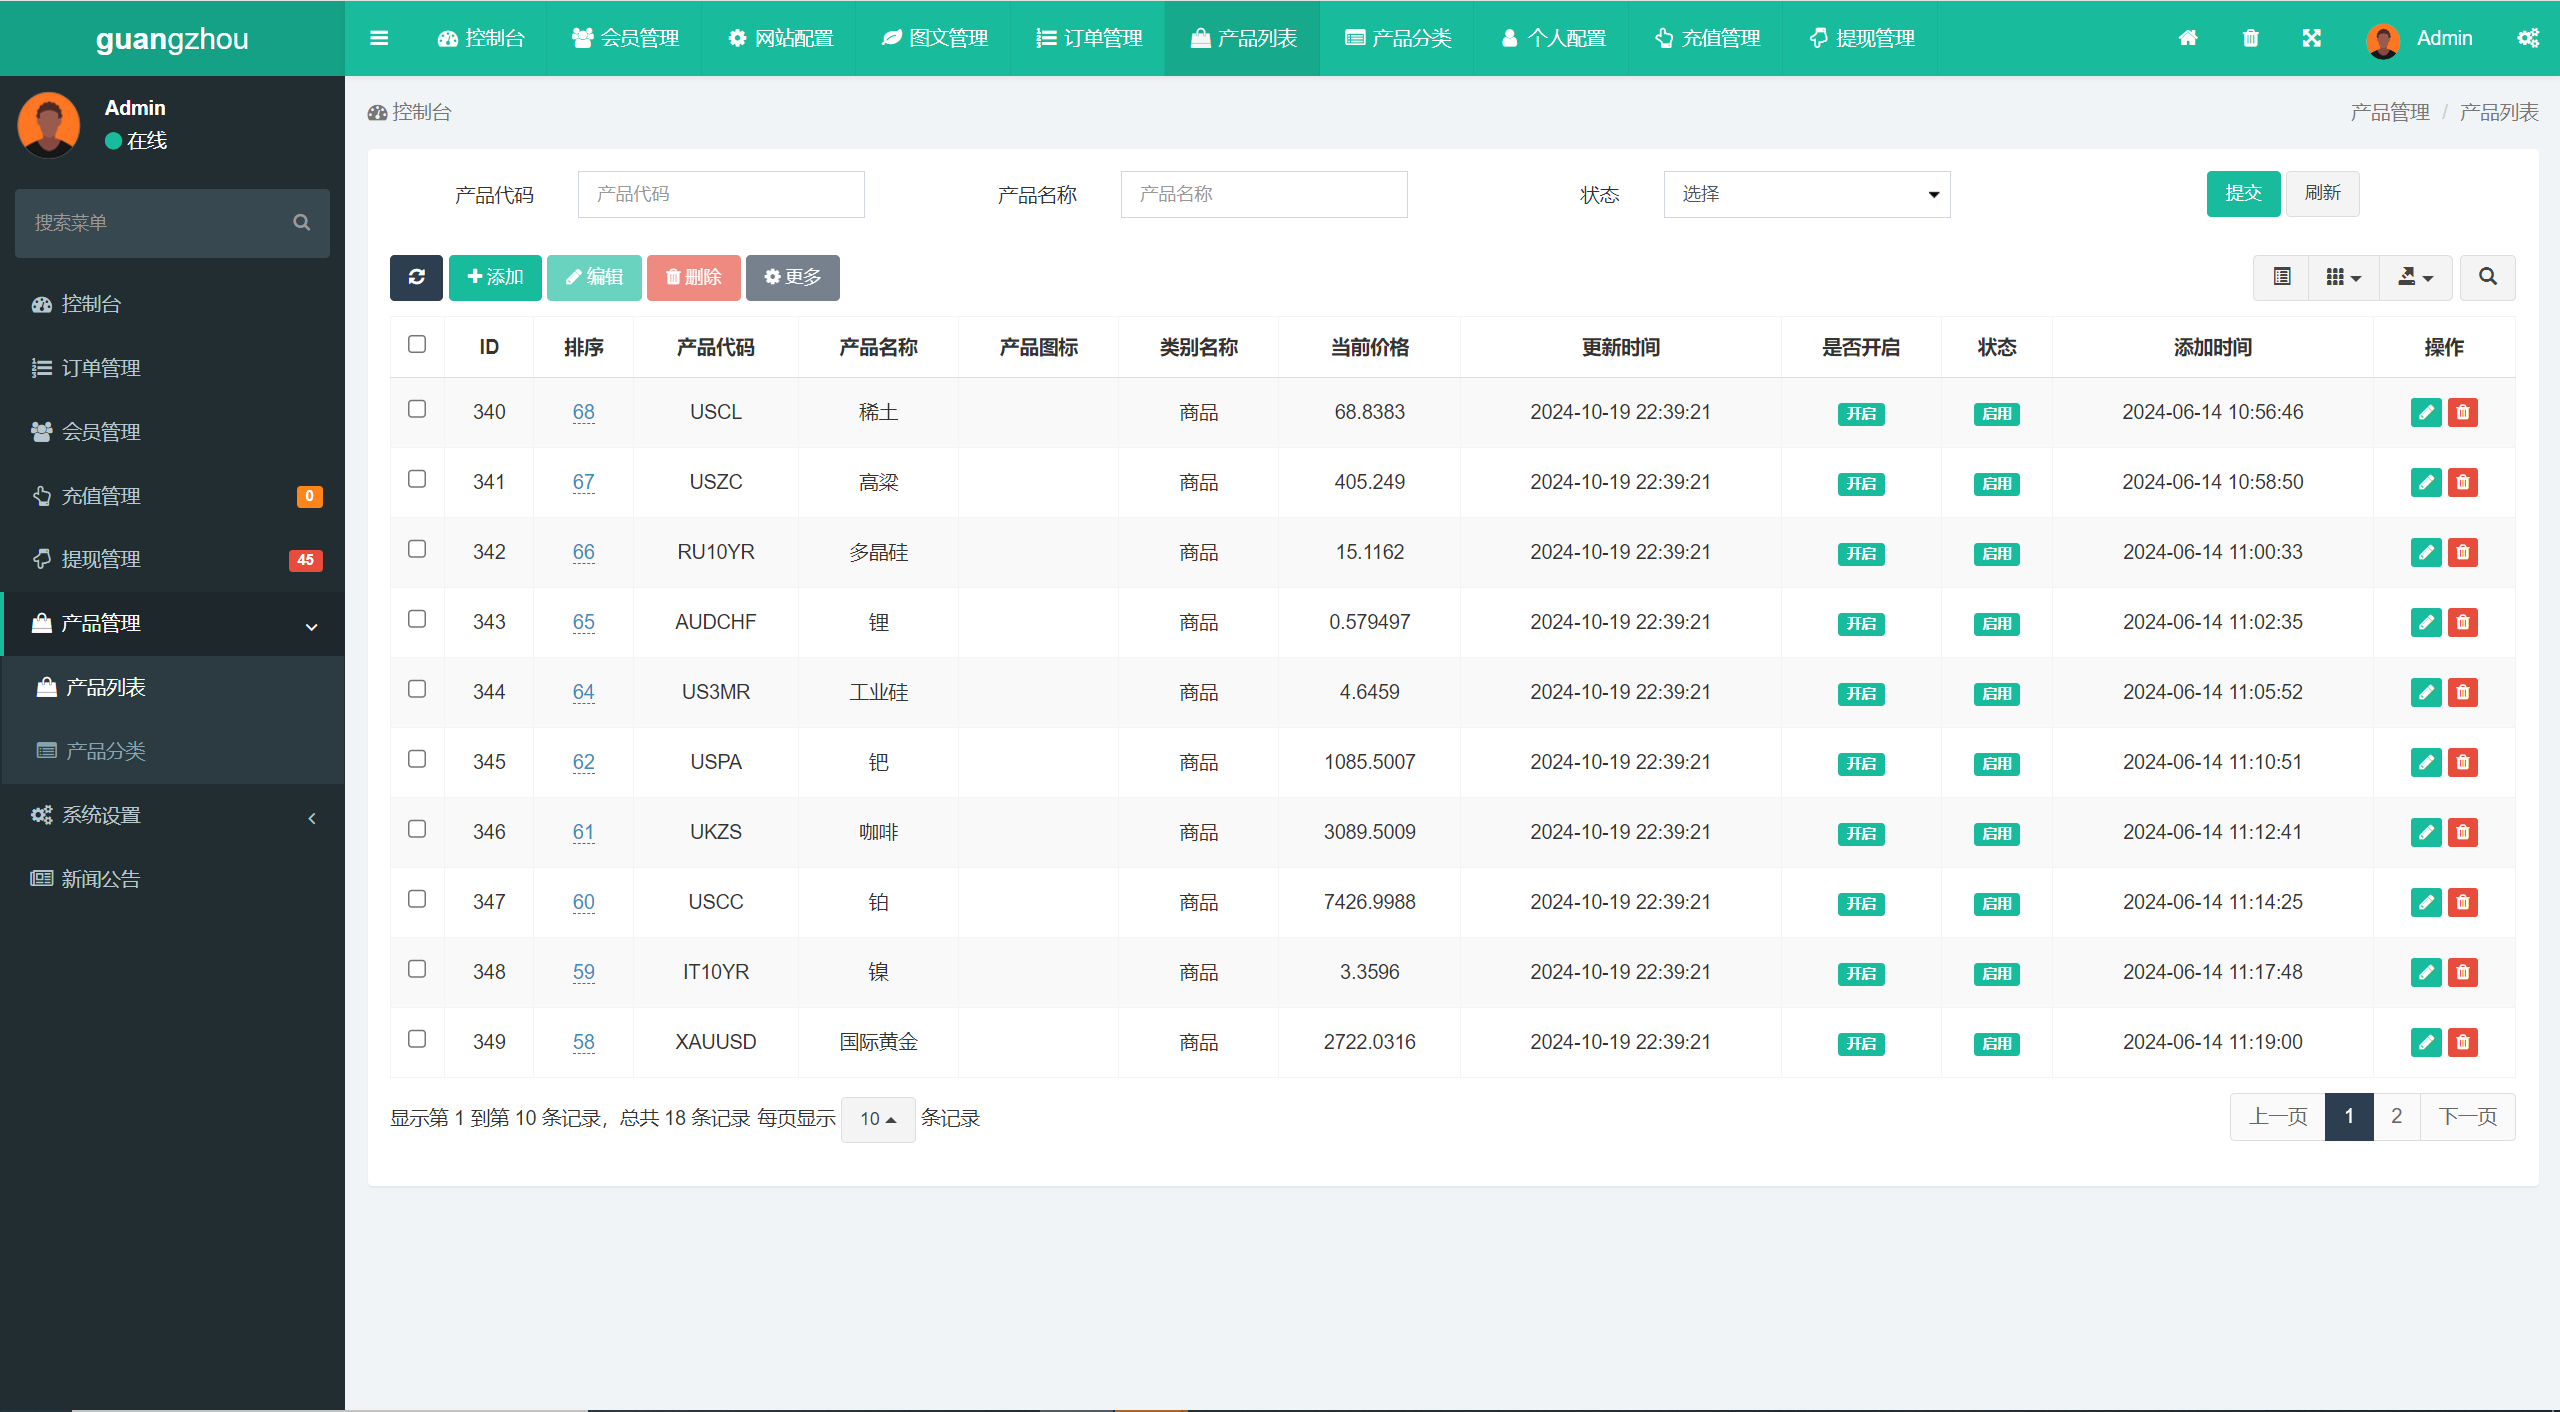The width and height of the screenshot is (2560, 1412).
Task: Open the 更多 button dropdown menu
Action: click(793, 276)
